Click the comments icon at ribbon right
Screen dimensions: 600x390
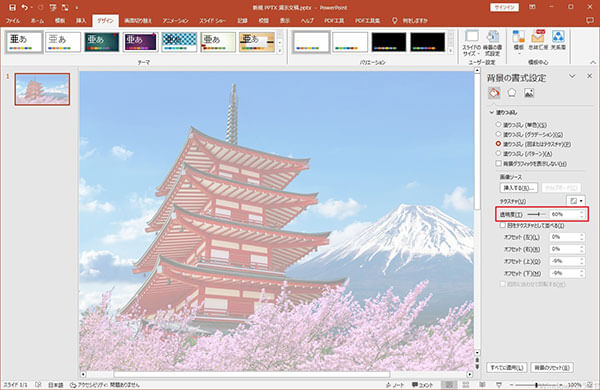pos(590,20)
